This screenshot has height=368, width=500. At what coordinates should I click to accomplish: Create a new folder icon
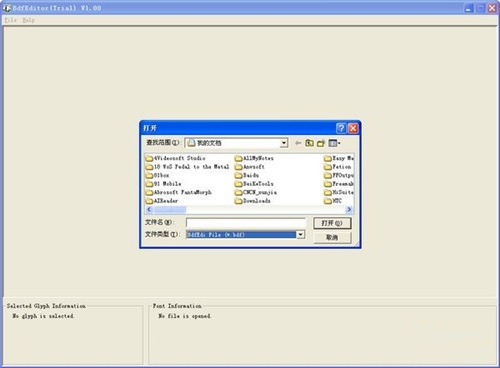coord(321,143)
